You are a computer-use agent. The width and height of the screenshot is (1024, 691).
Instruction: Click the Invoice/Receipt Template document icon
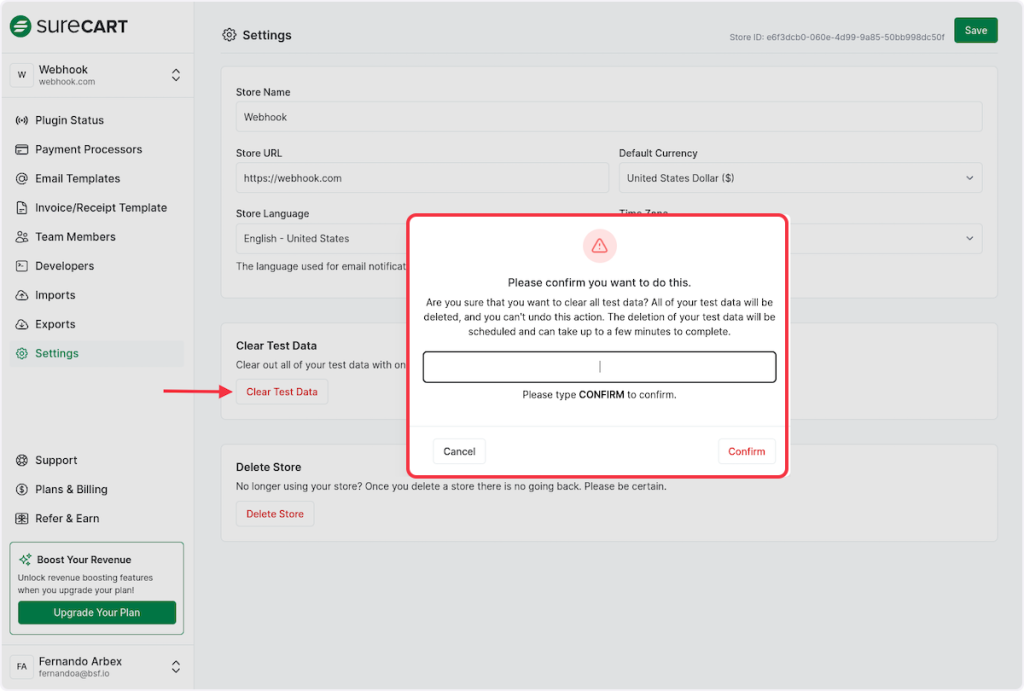pos(22,208)
